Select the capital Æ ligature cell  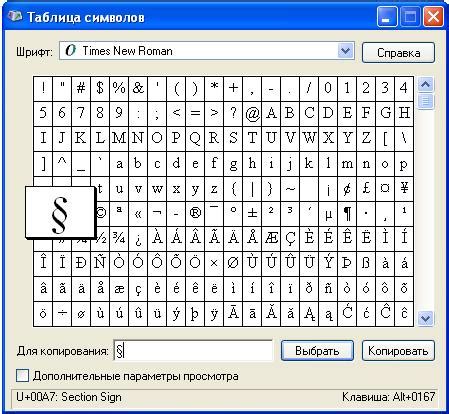click(271, 239)
